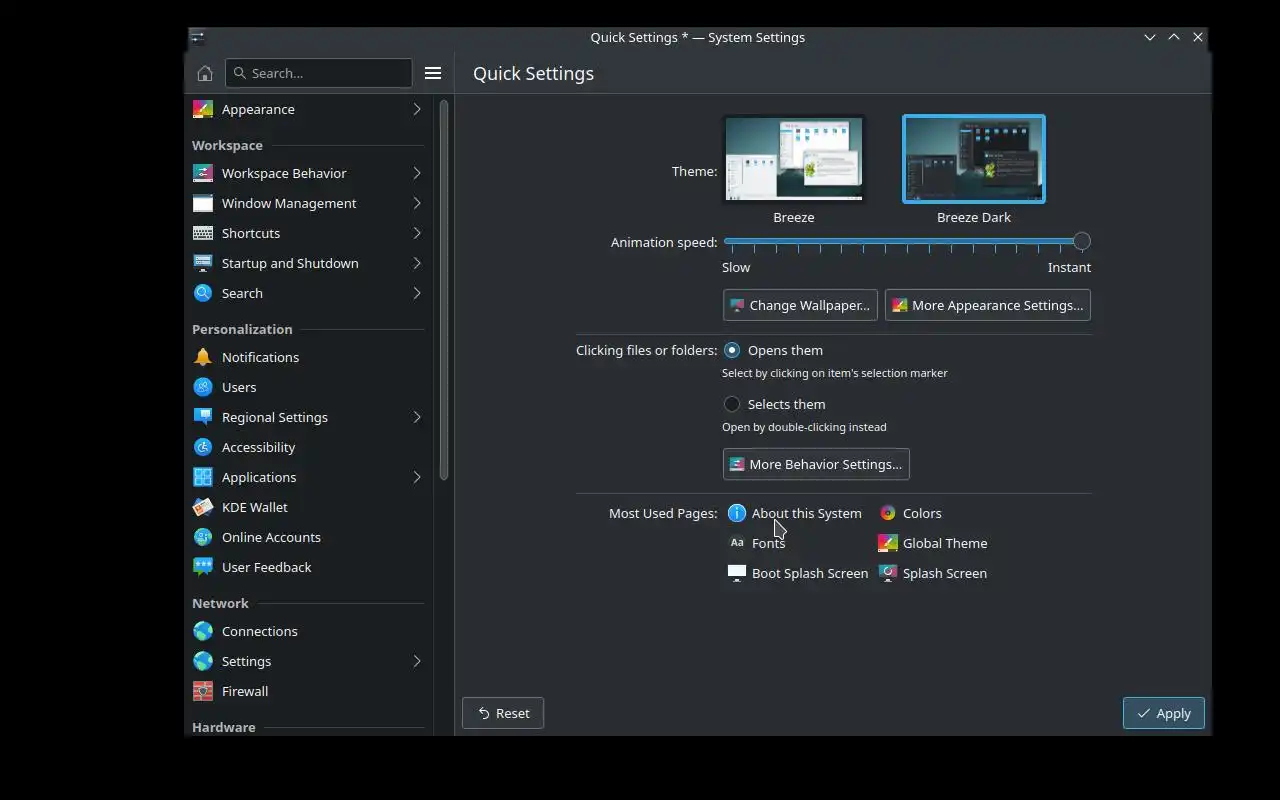Click the About this System info icon
1280x800 pixels.
tap(737, 513)
